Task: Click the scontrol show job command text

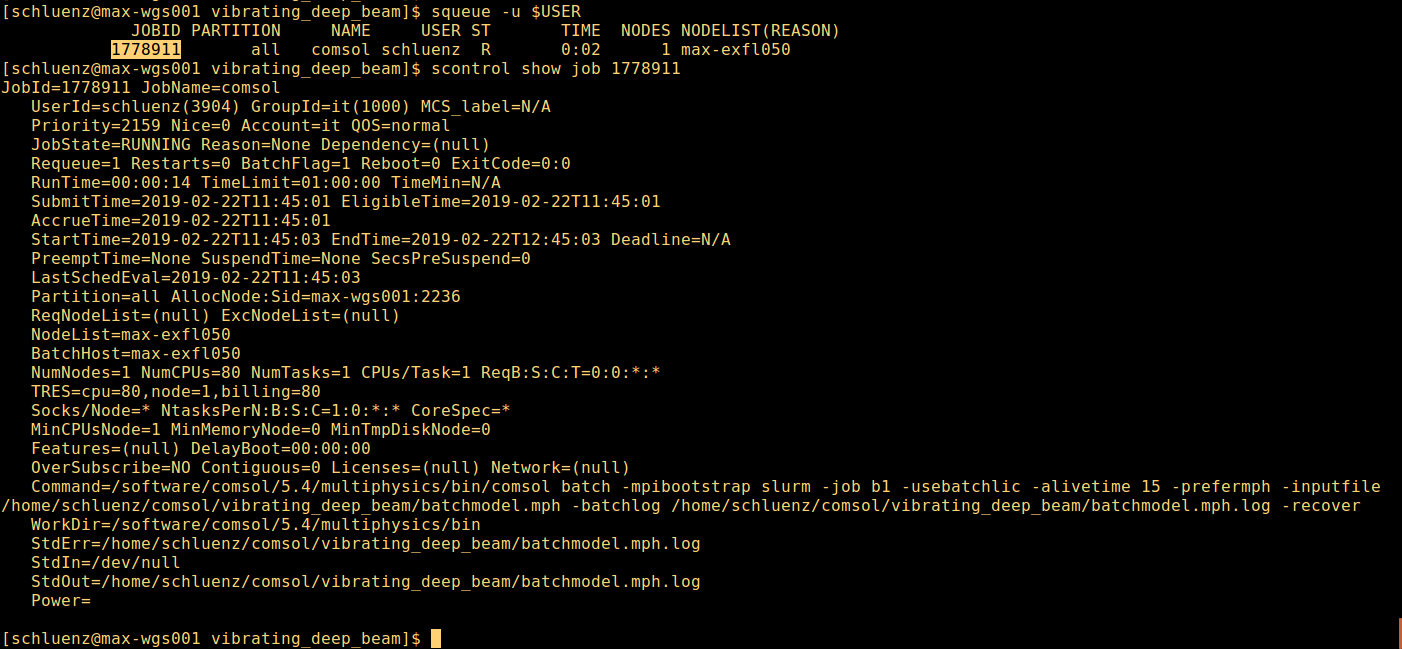Action: (x=555, y=68)
